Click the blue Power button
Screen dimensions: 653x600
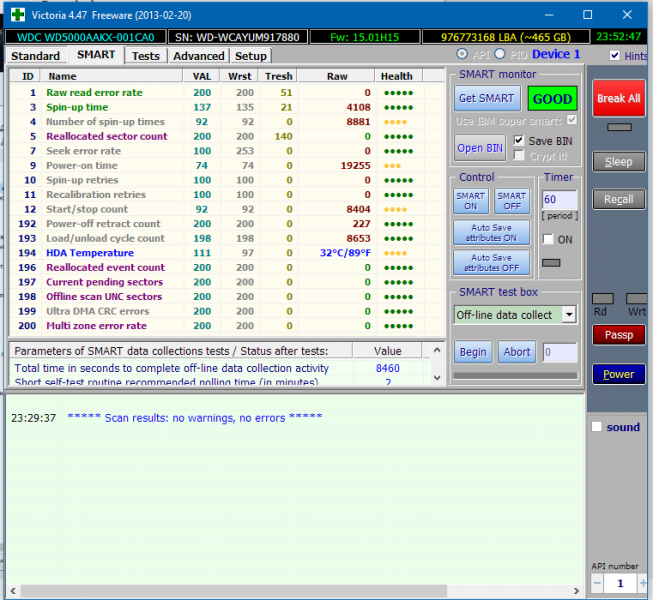pos(618,374)
